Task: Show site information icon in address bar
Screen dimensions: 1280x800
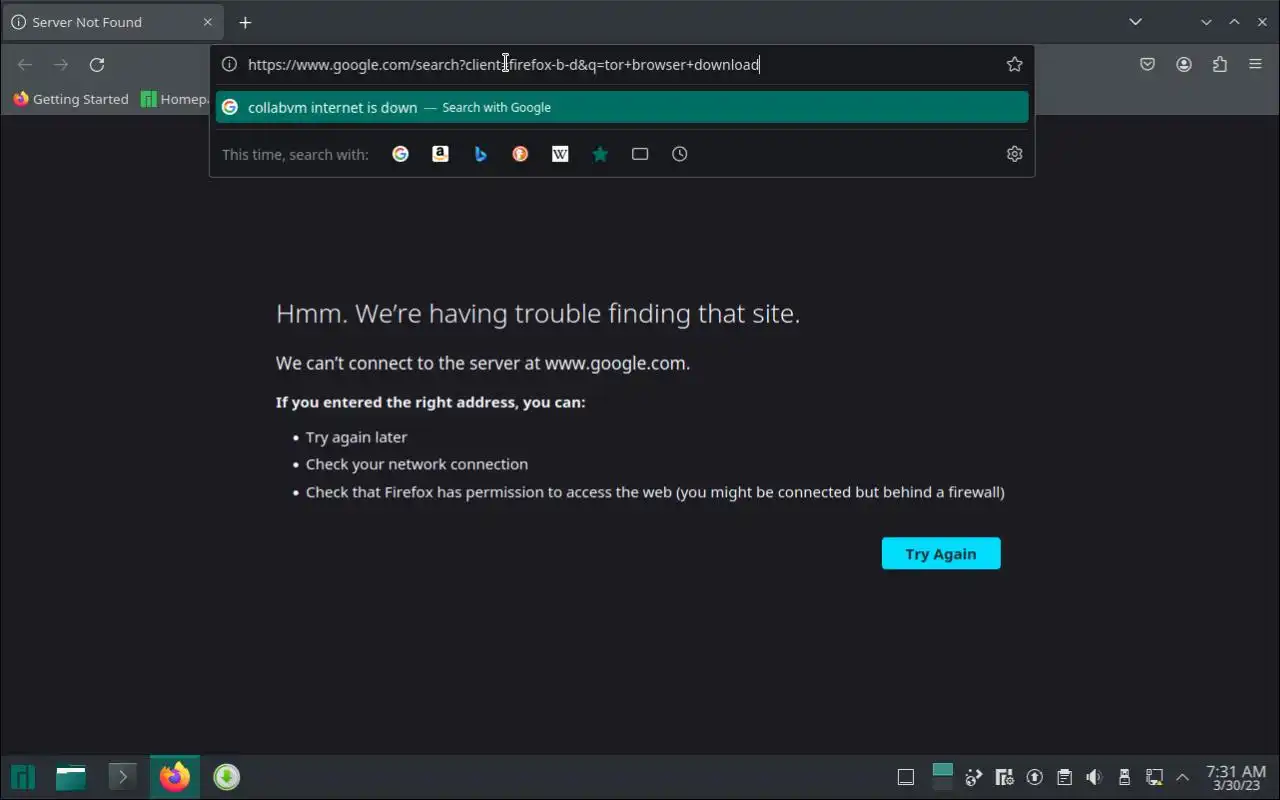Action: (x=229, y=64)
